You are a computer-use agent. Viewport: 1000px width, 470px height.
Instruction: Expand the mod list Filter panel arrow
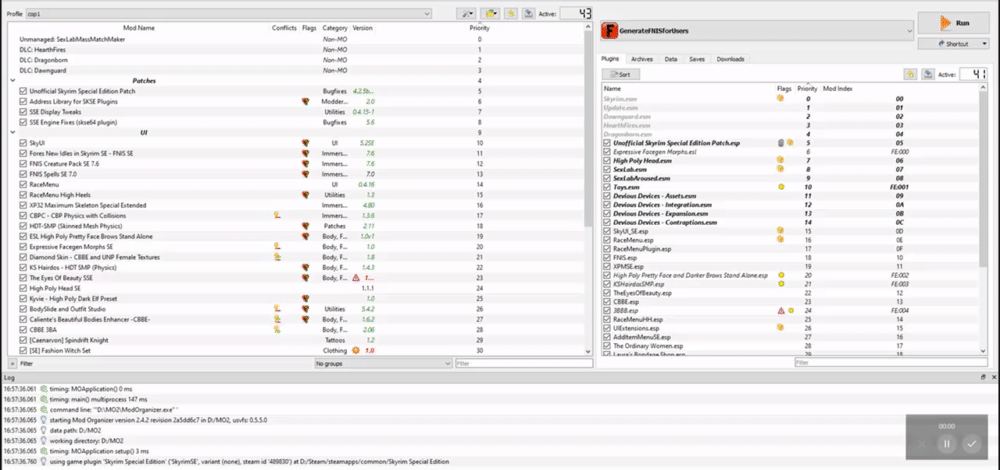point(12,363)
